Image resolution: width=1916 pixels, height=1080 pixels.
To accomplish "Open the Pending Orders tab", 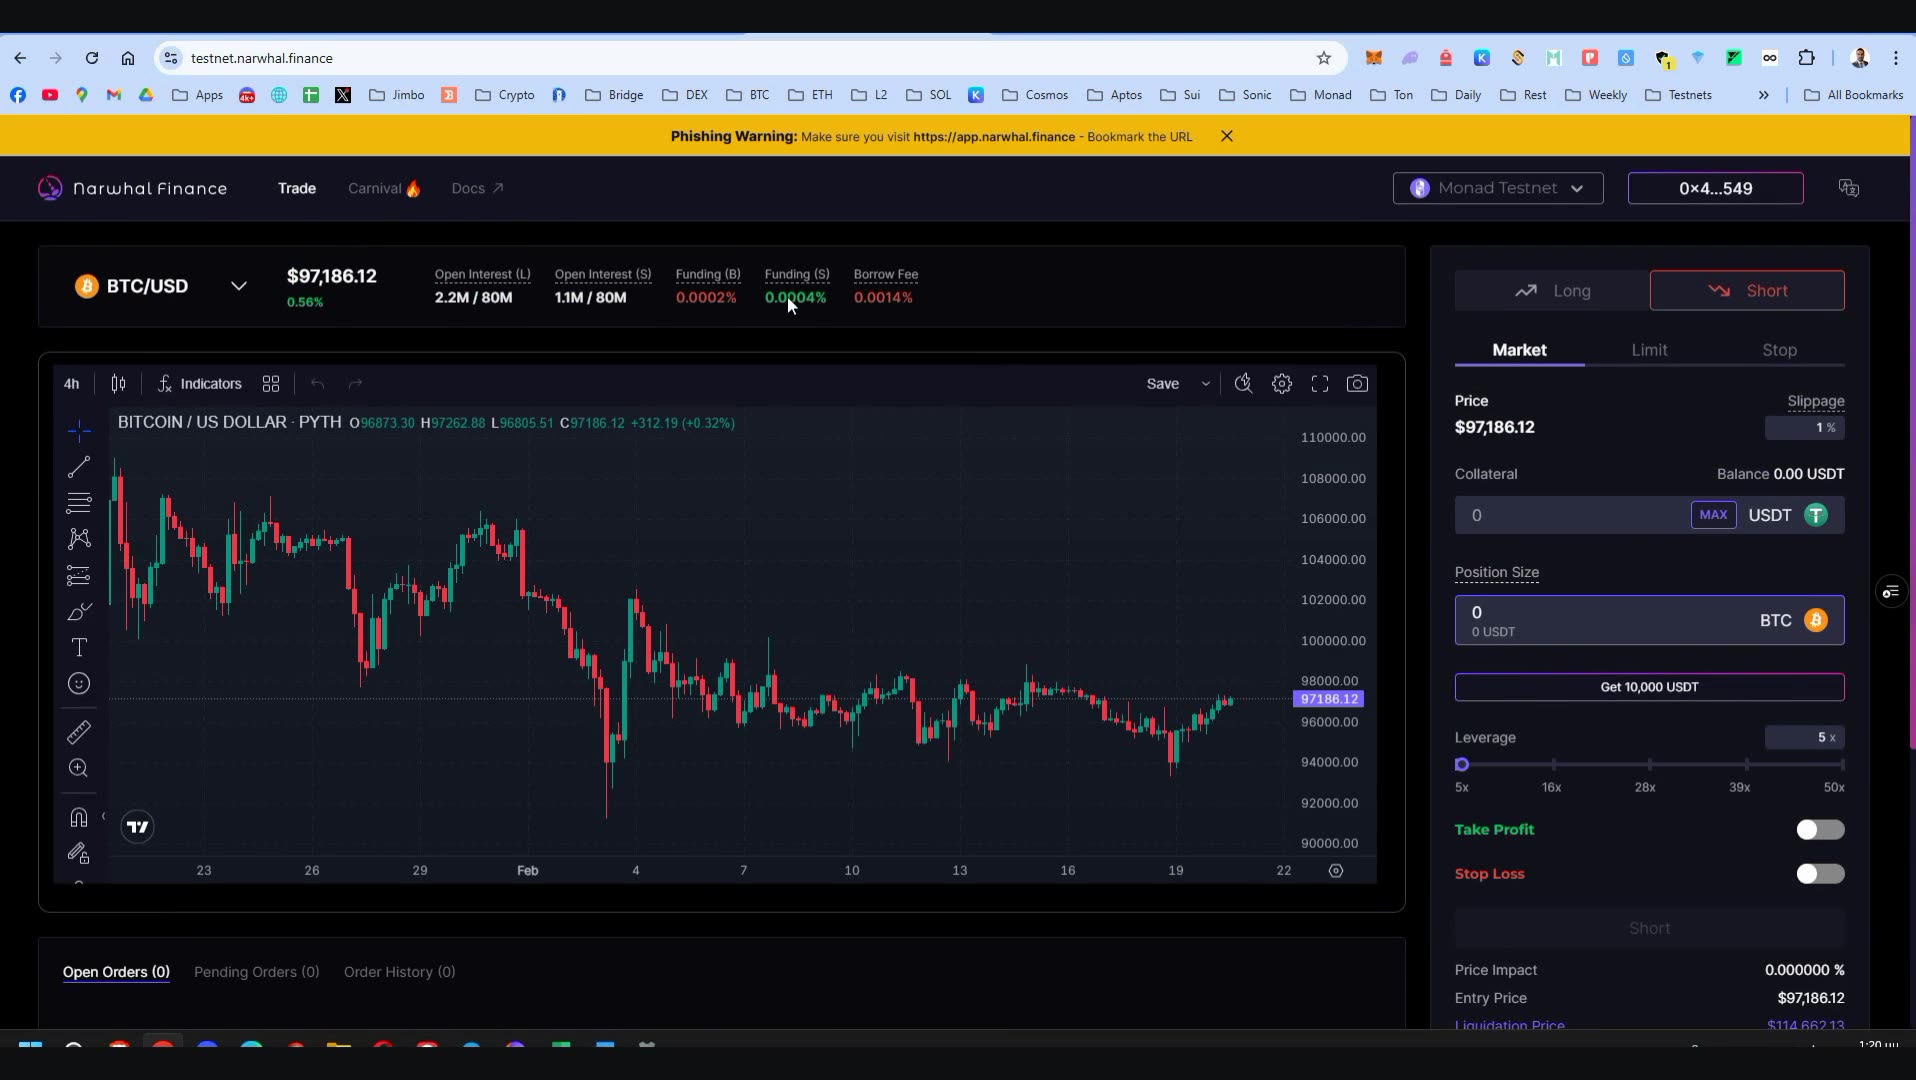I will pos(256,971).
